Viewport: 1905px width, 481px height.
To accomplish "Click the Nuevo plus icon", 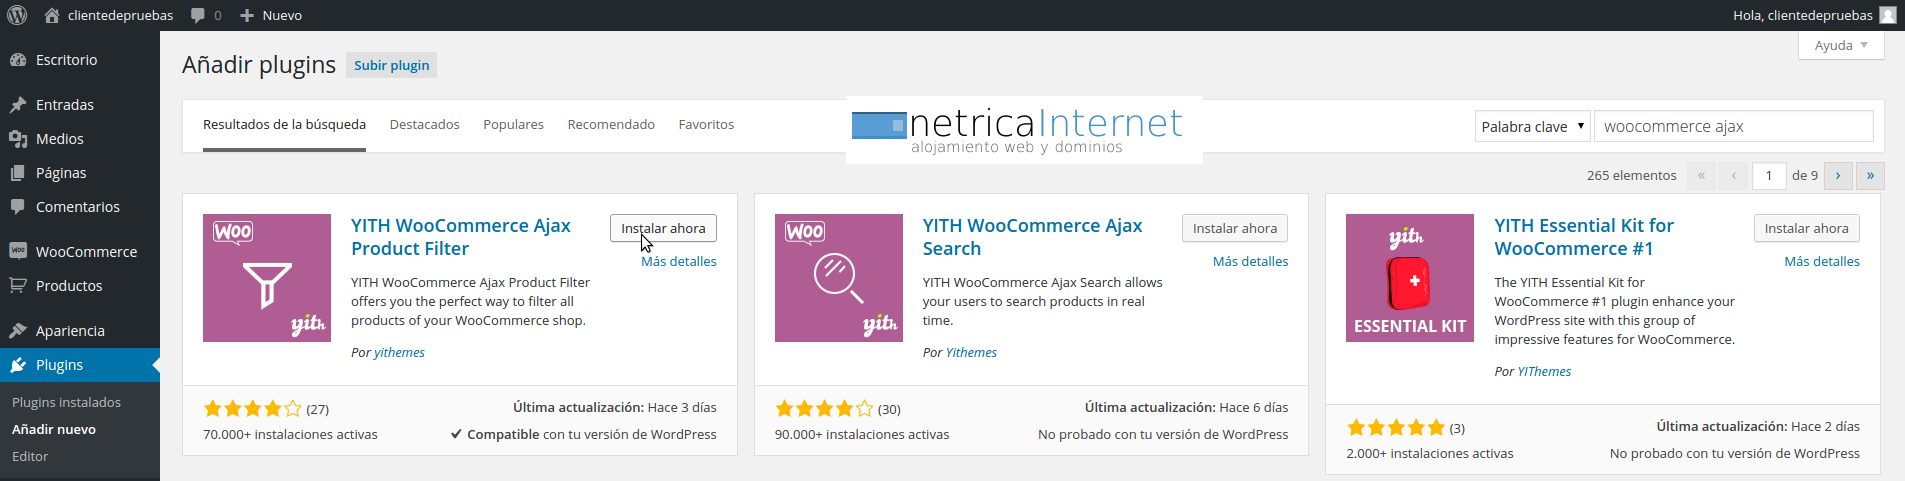I will [247, 15].
